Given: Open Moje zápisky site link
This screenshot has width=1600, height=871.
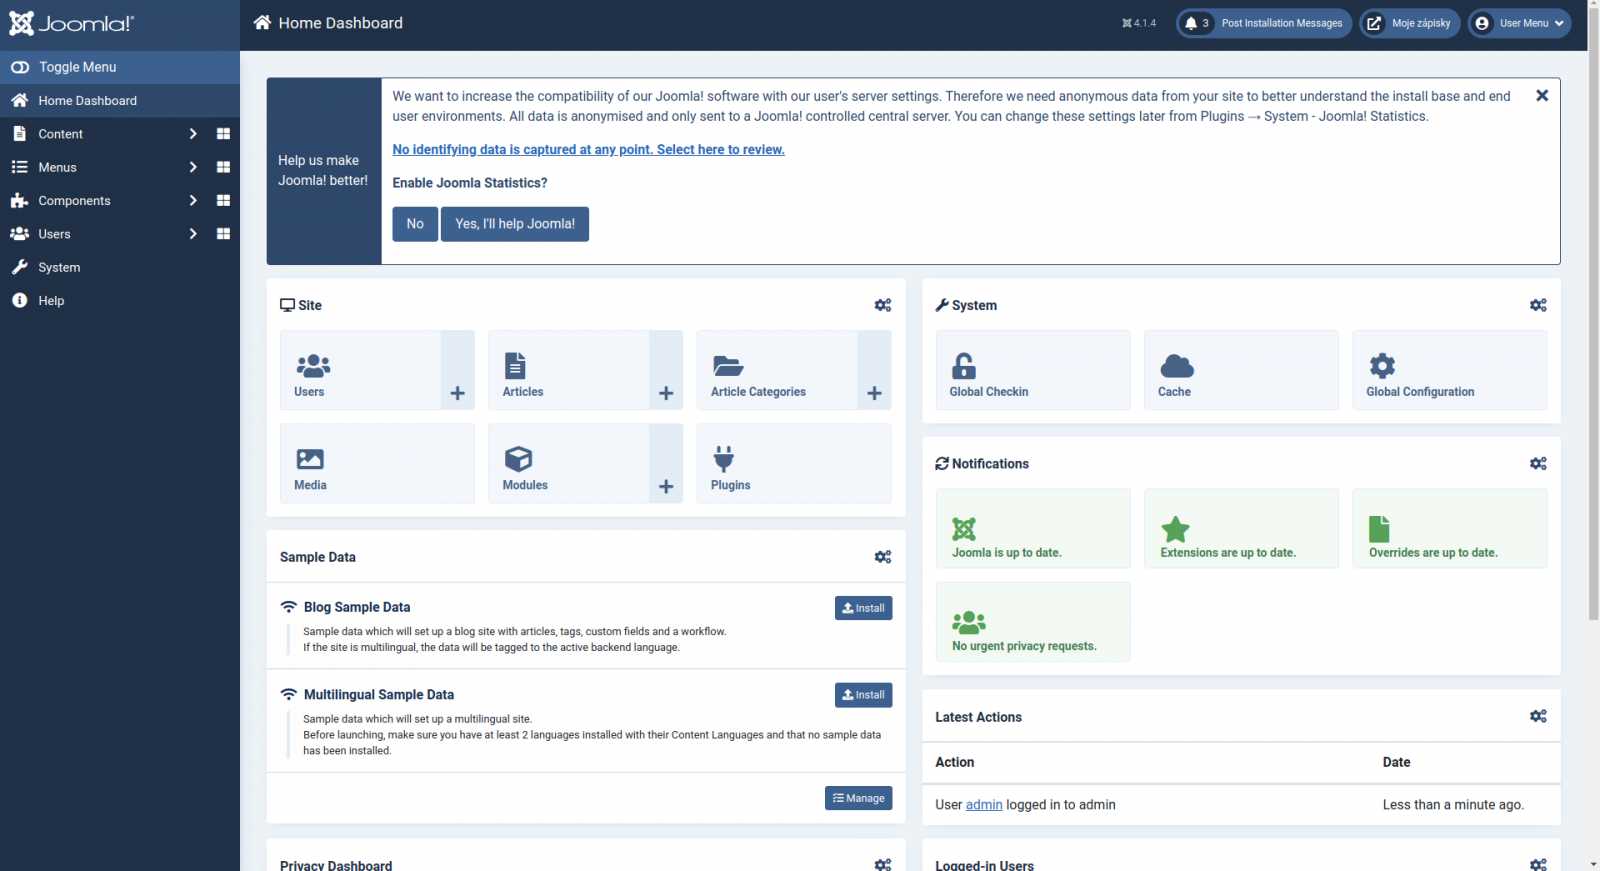Looking at the screenshot, I should point(1410,23).
